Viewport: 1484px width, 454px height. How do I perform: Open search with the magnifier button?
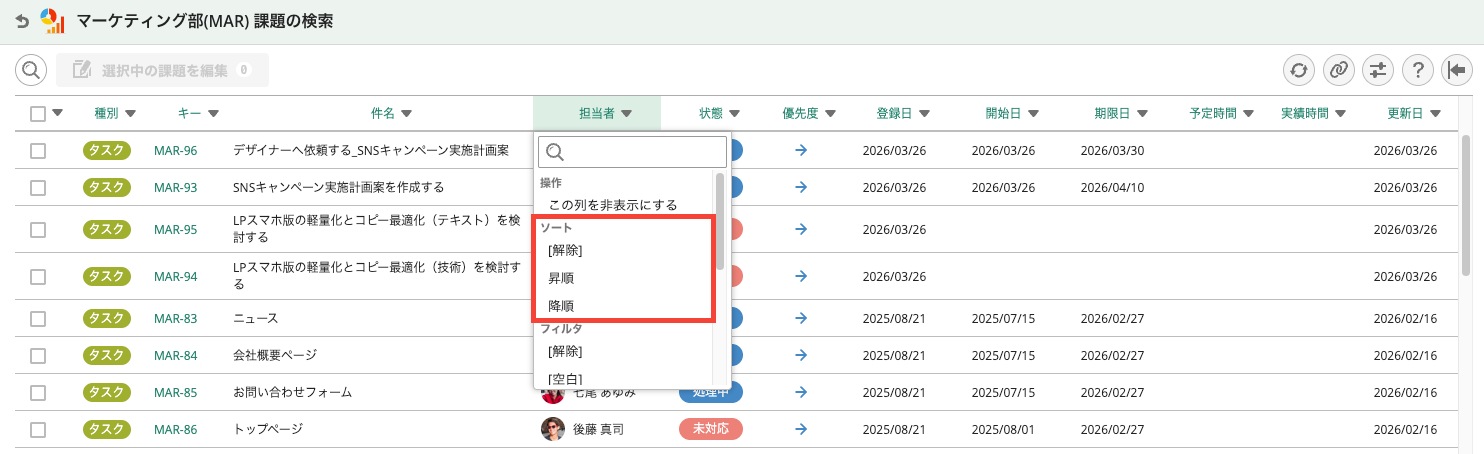31,70
